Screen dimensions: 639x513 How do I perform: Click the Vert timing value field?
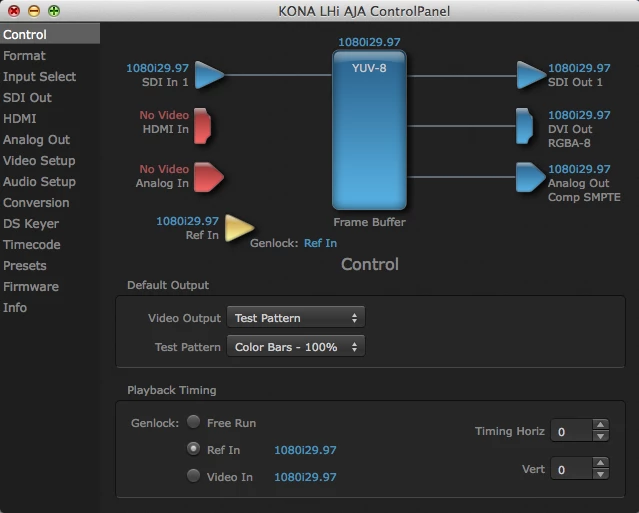coord(571,469)
